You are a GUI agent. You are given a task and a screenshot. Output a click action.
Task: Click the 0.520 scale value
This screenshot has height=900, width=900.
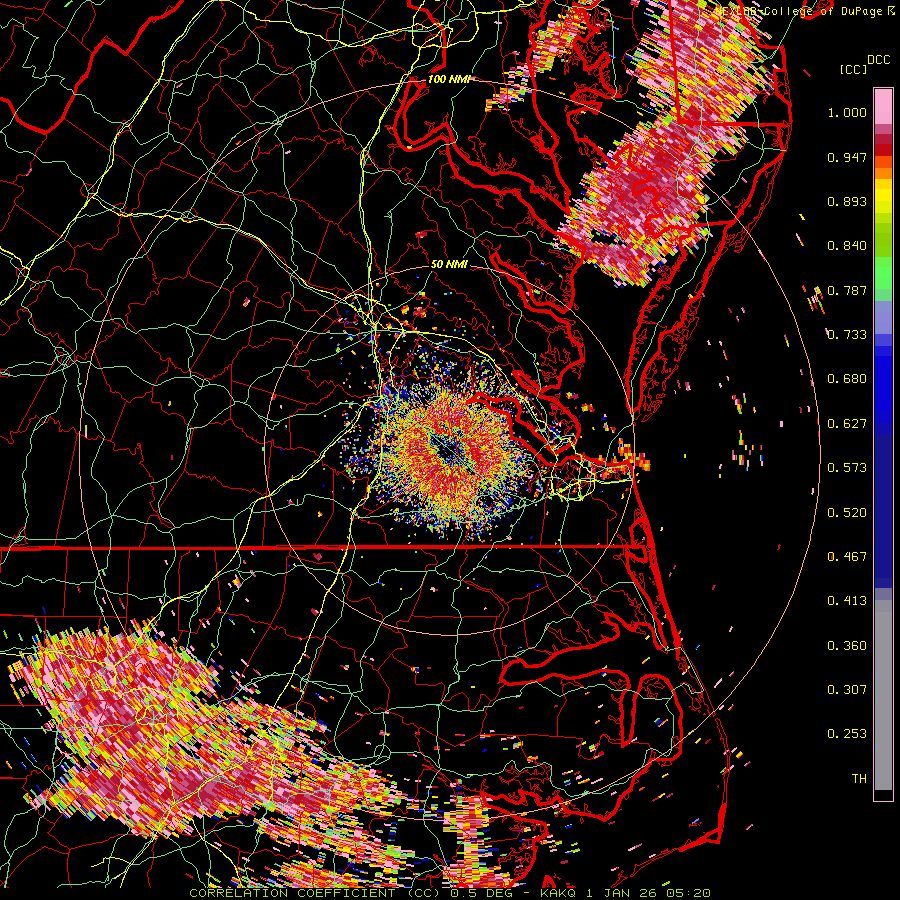847,513
